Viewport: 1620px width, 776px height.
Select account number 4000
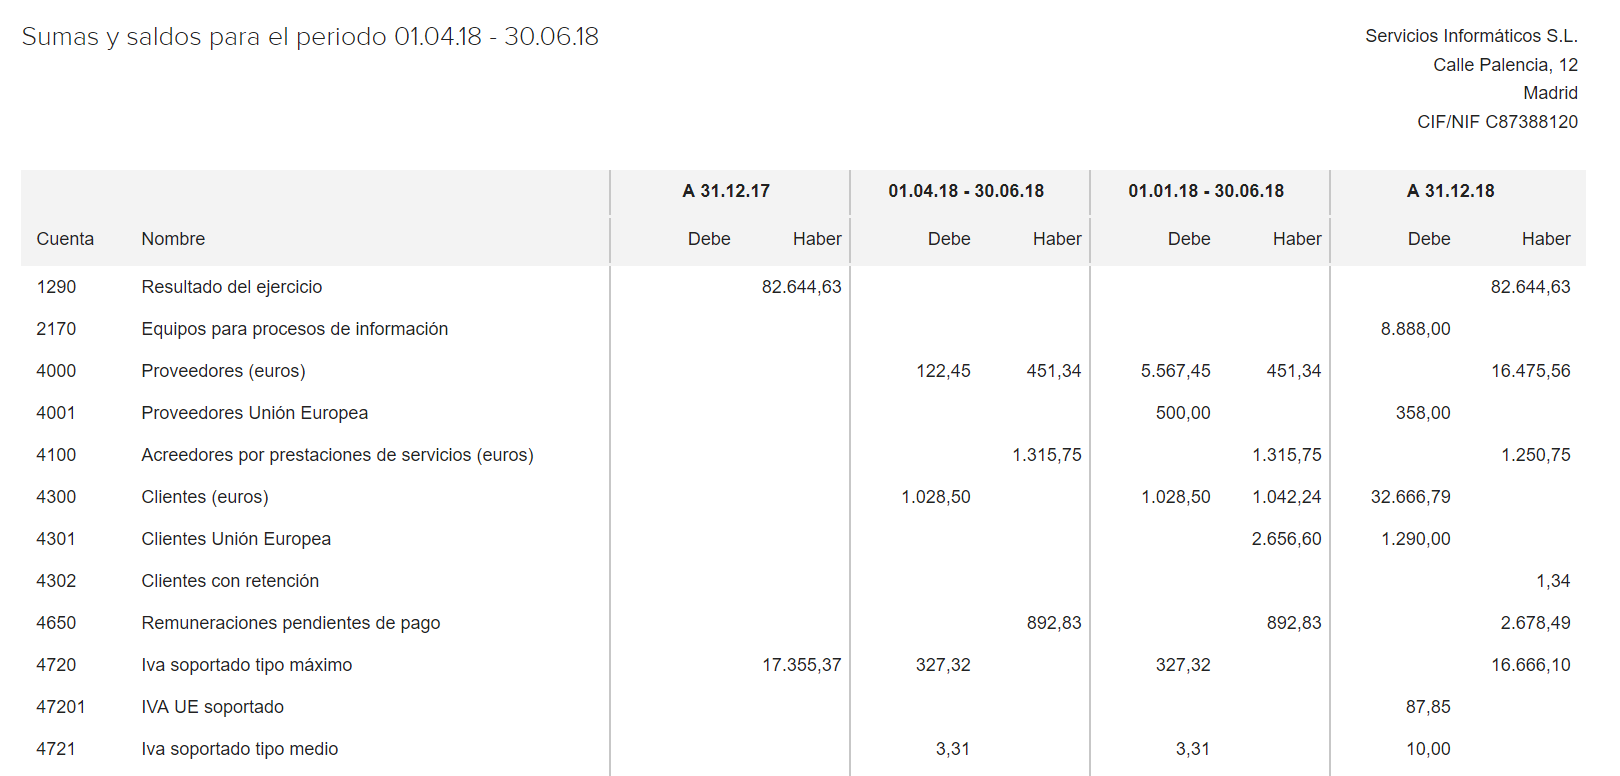[x=56, y=371]
